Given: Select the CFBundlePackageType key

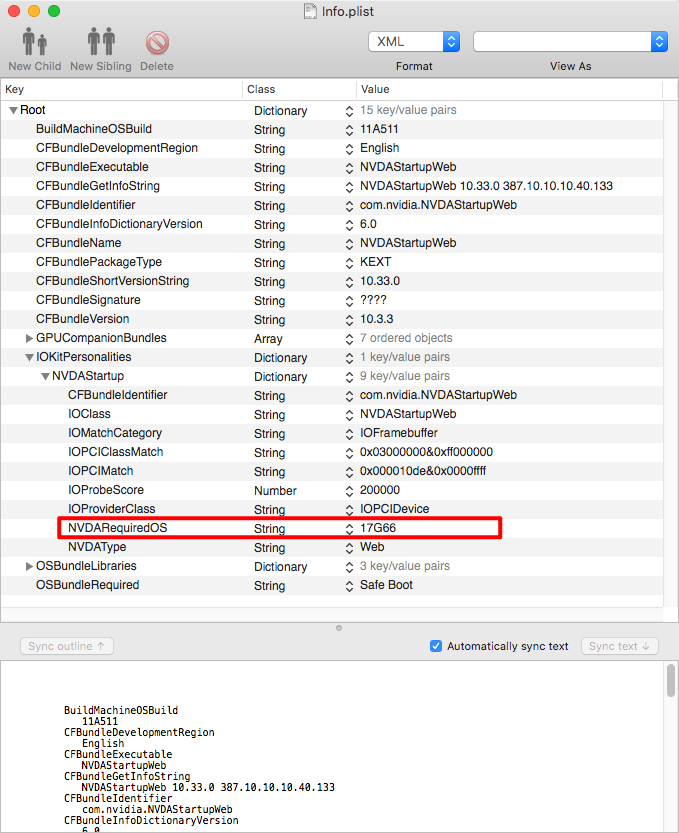Looking at the screenshot, I should coord(99,262).
